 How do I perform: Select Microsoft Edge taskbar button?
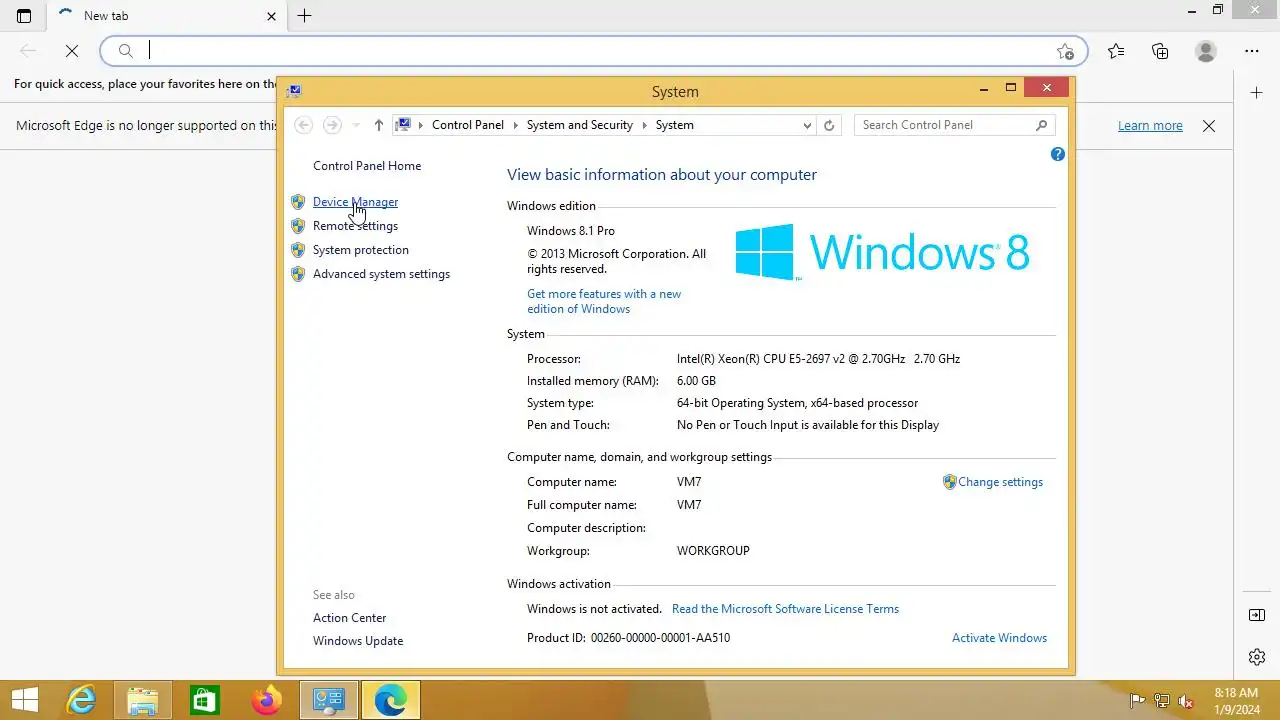pyautogui.click(x=390, y=700)
